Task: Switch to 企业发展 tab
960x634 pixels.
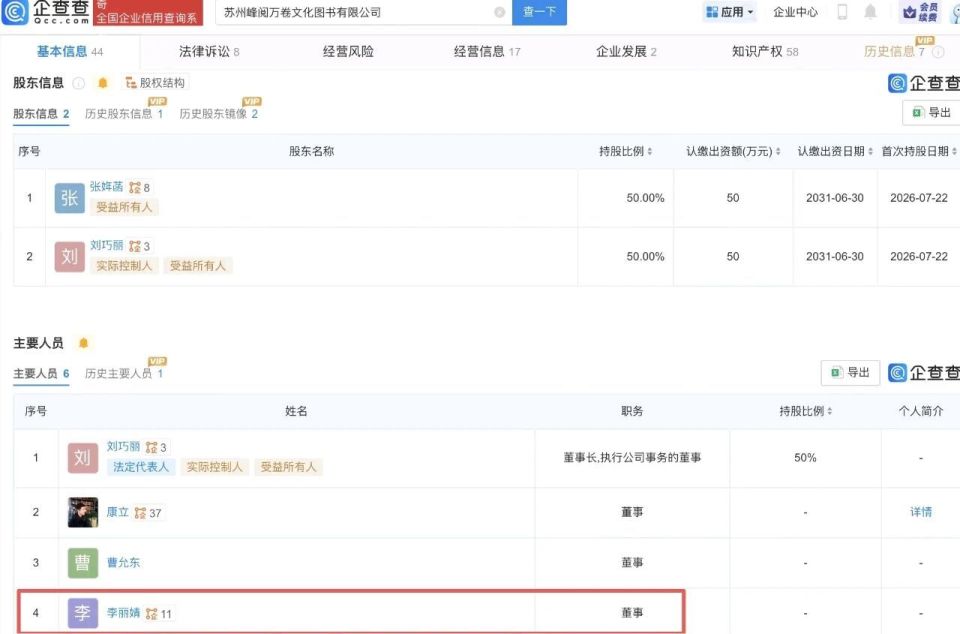Action: pyautogui.click(x=626, y=51)
